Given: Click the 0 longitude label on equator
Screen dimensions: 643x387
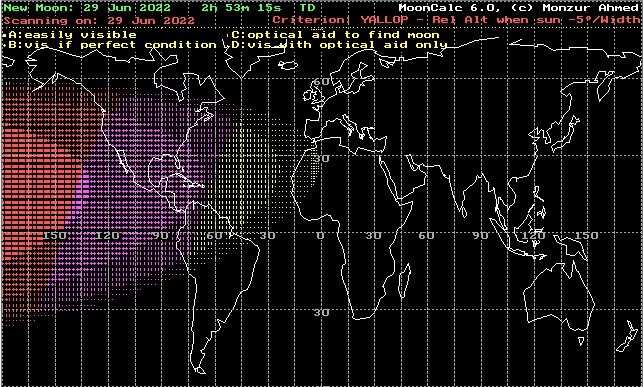Looking at the screenshot, I should (x=320, y=235).
